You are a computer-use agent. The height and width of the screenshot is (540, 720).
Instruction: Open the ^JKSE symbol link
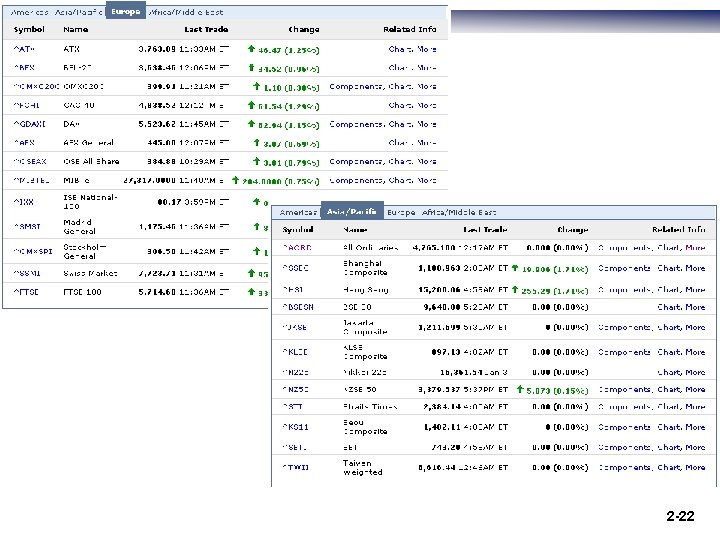(294, 327)
